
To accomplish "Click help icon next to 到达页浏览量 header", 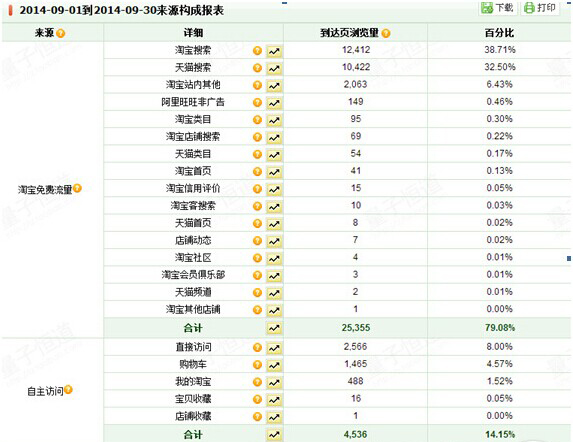I will point(386,33).
